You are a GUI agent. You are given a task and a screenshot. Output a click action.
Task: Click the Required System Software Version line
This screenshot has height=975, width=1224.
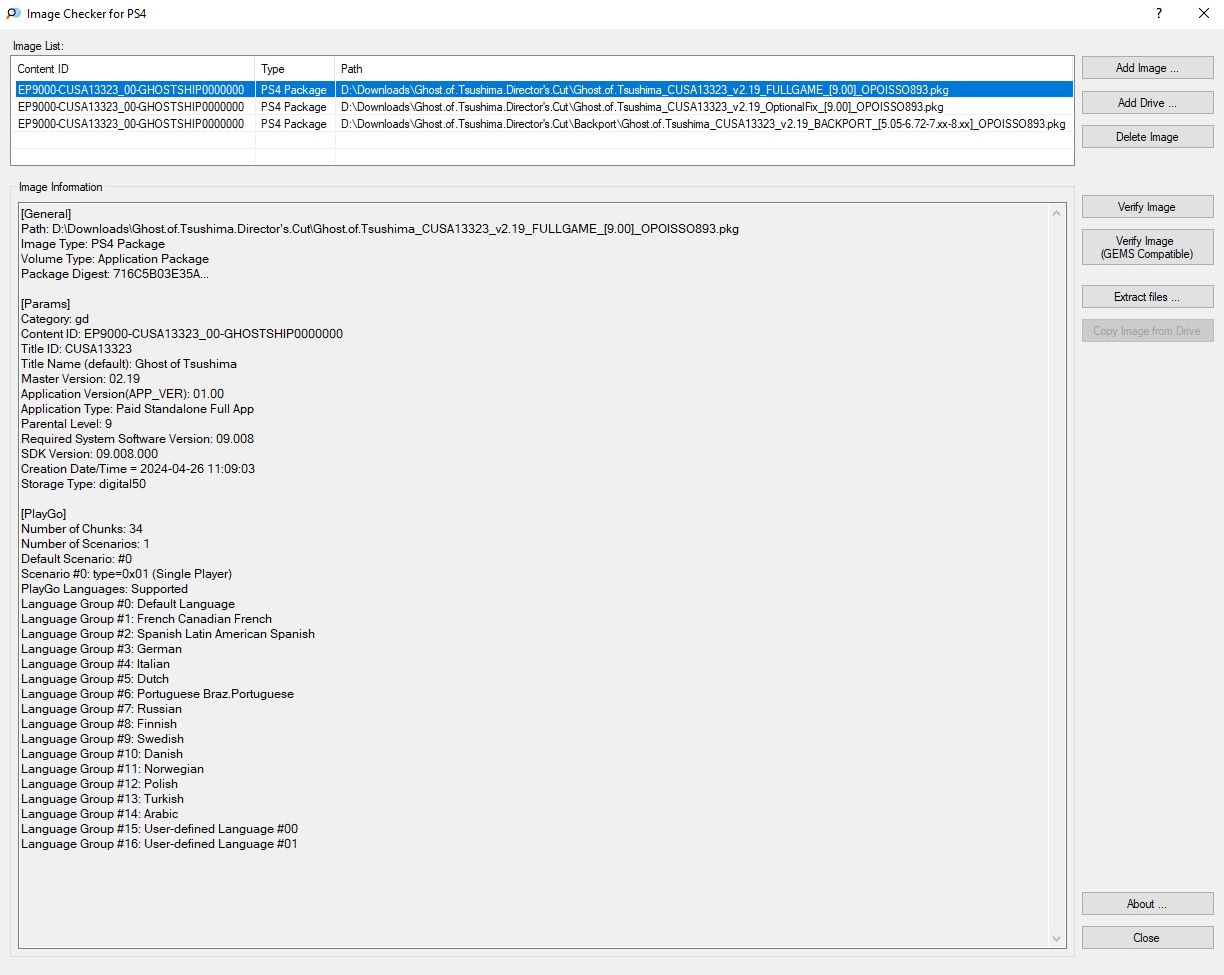(x=137, y=439)
